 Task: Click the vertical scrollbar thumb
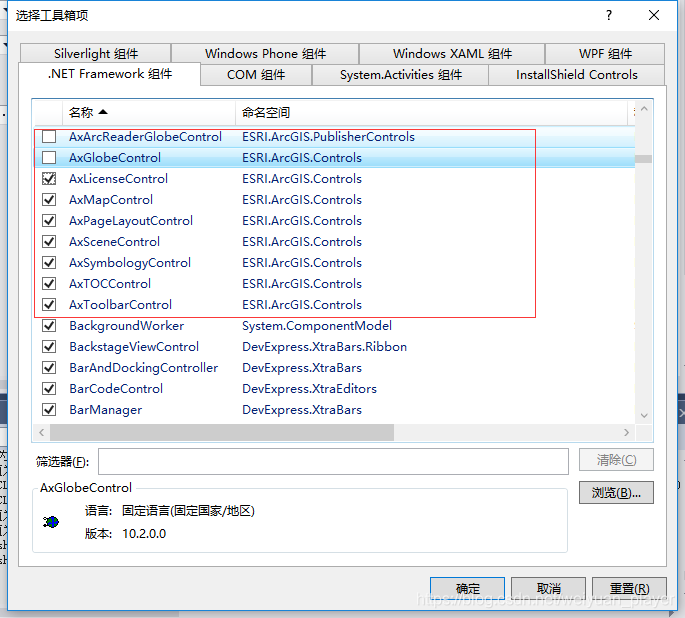(644, 159)
